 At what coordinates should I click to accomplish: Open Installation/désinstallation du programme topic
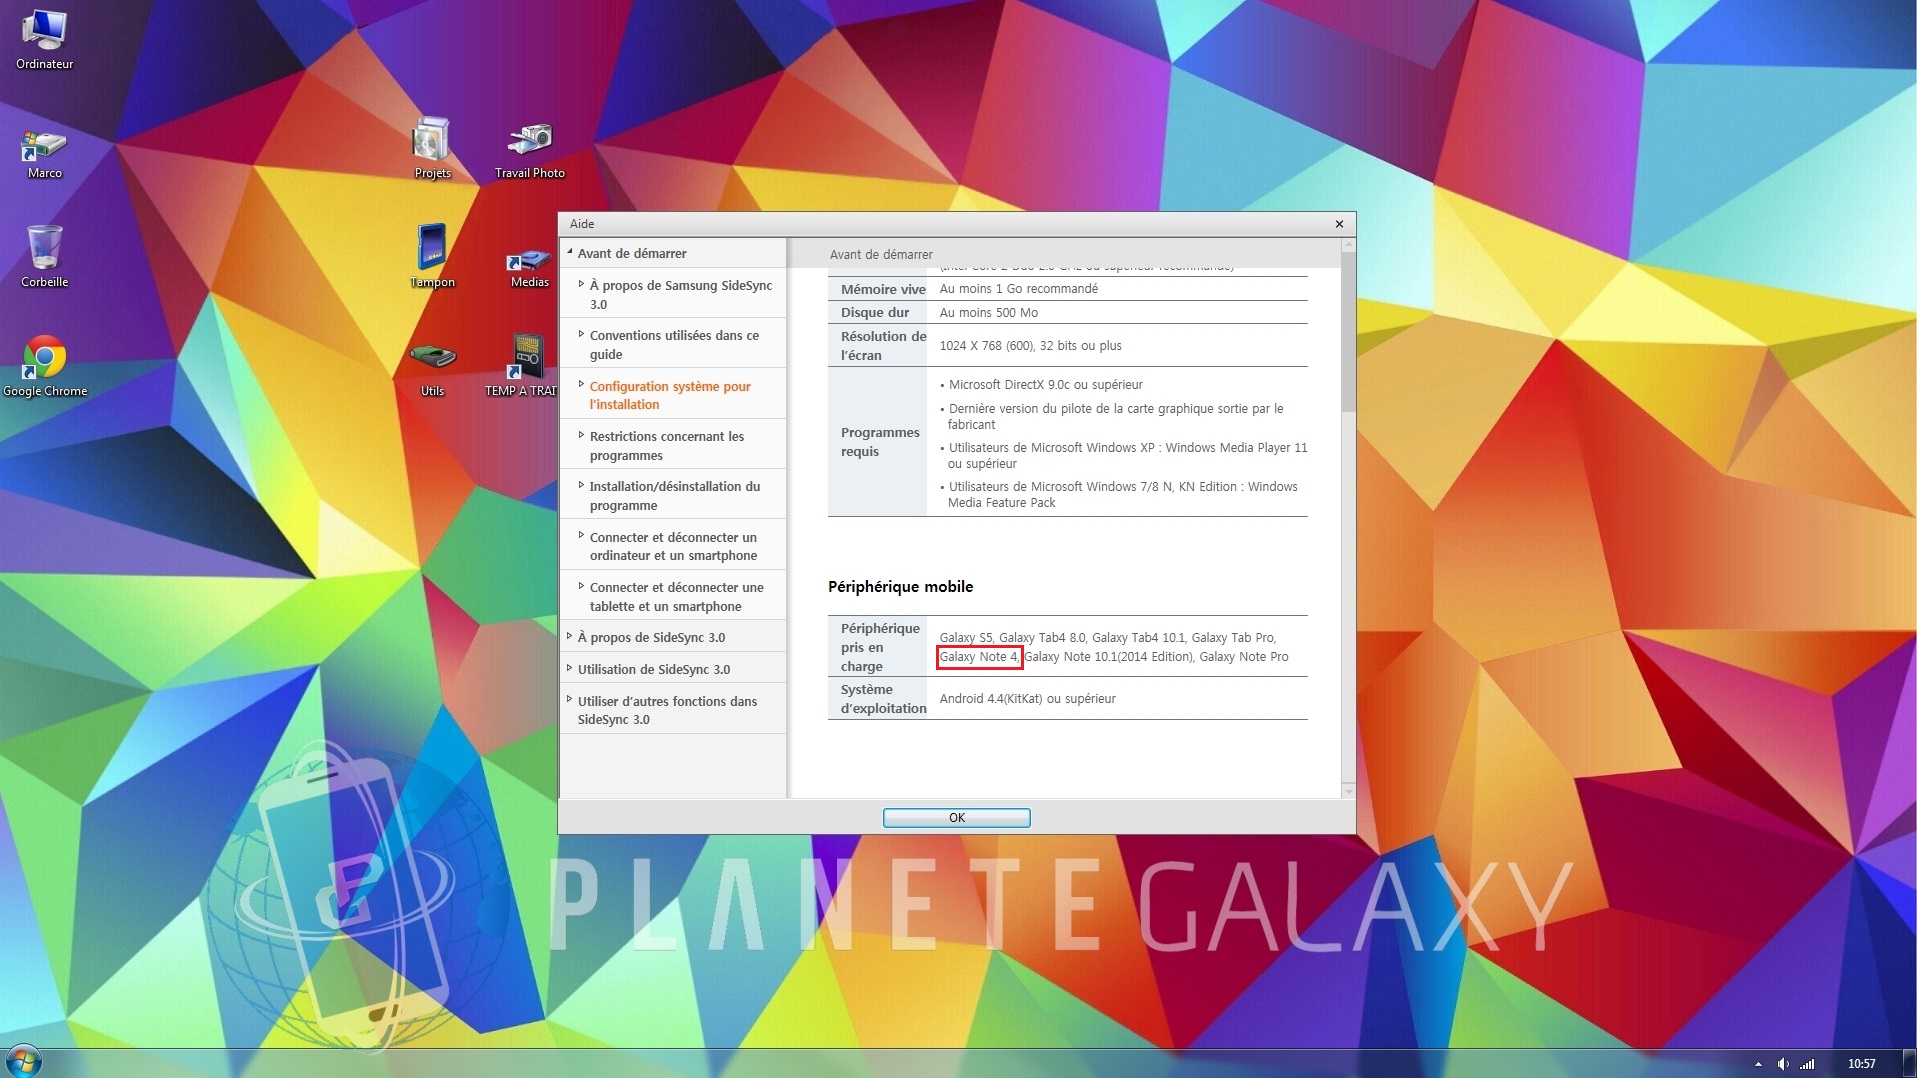673,495
